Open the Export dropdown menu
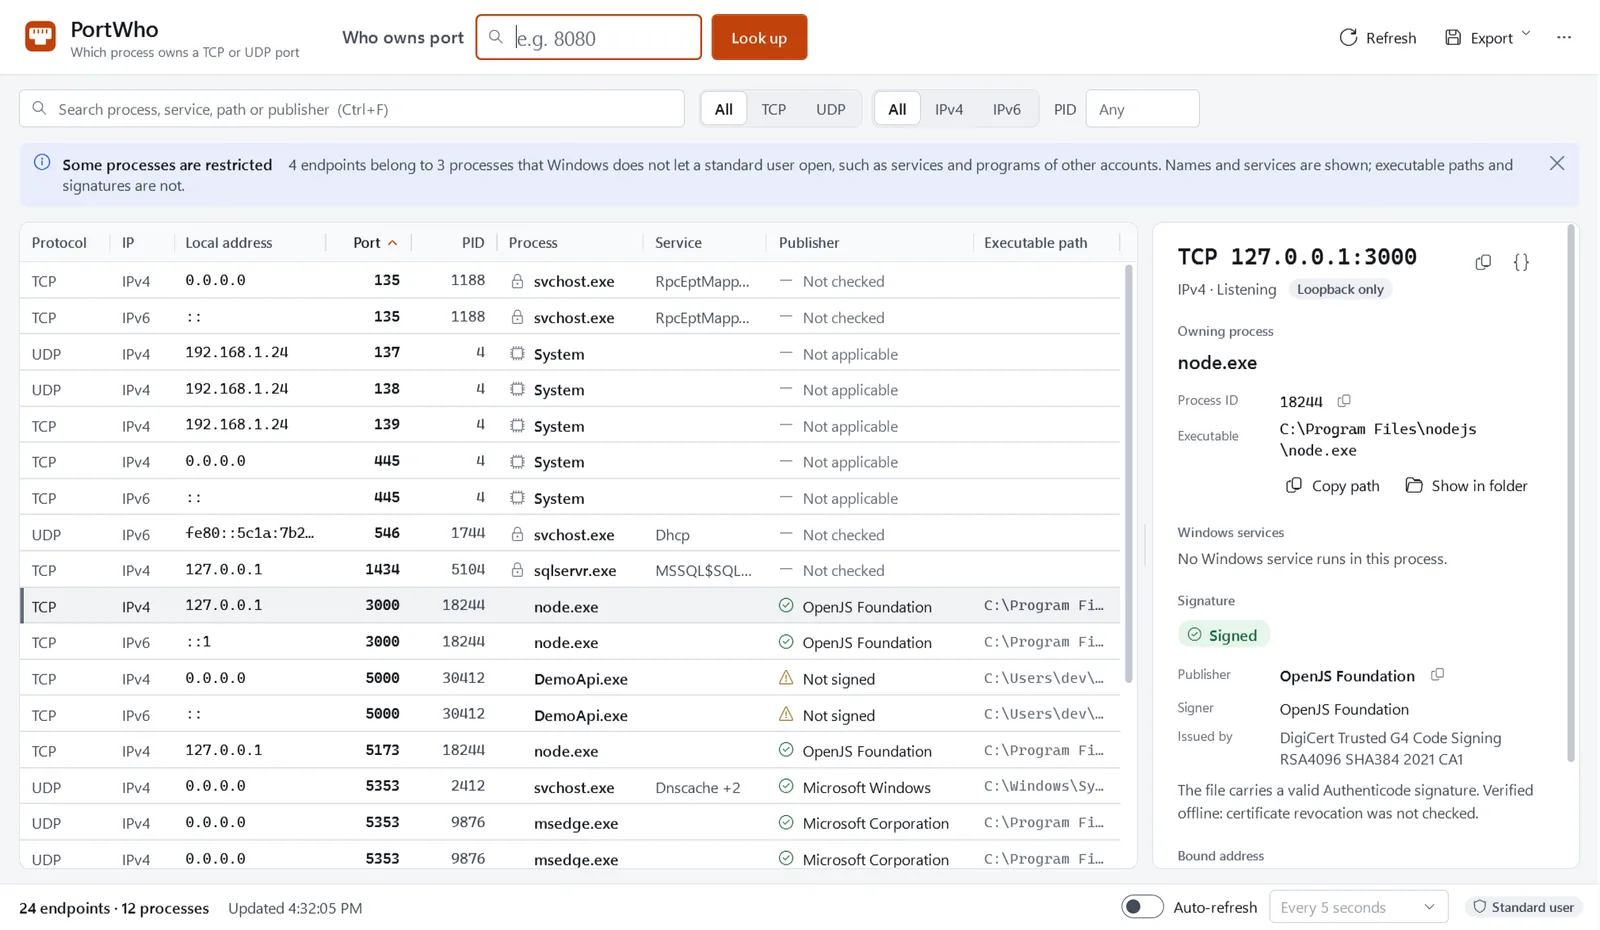The height and width of the screenshot is (930, 1600). click(1487, 38)
